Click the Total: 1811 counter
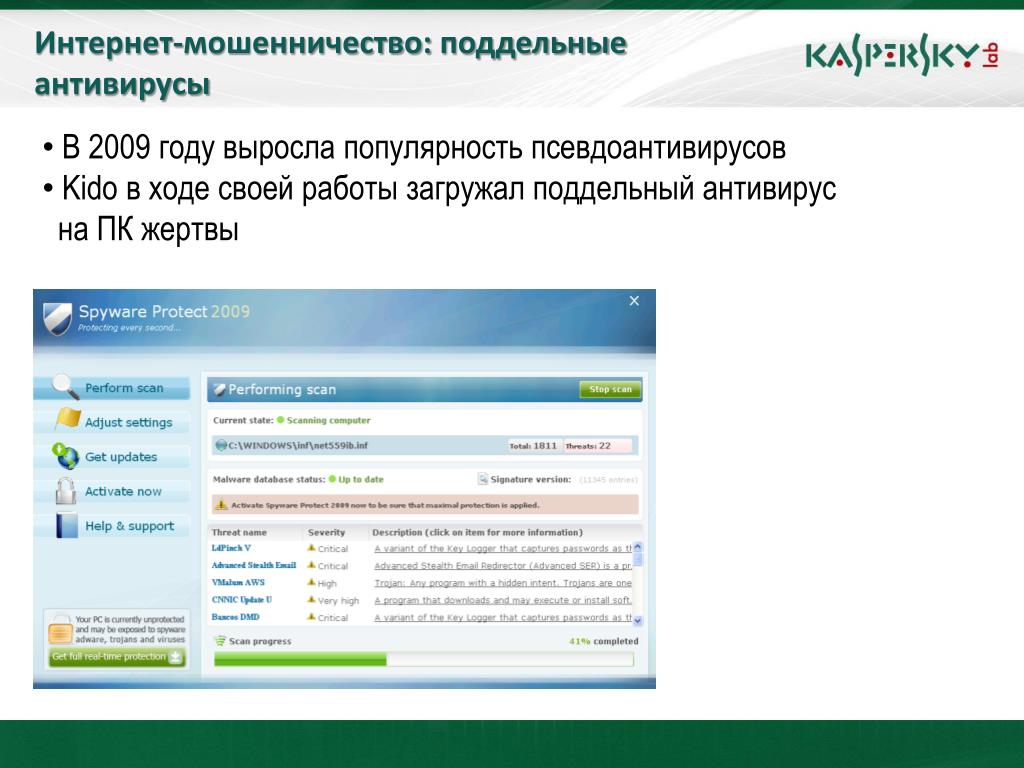The width and height of the screenshot is (1024, 768). pyautogui.click(x=533, y=446)
